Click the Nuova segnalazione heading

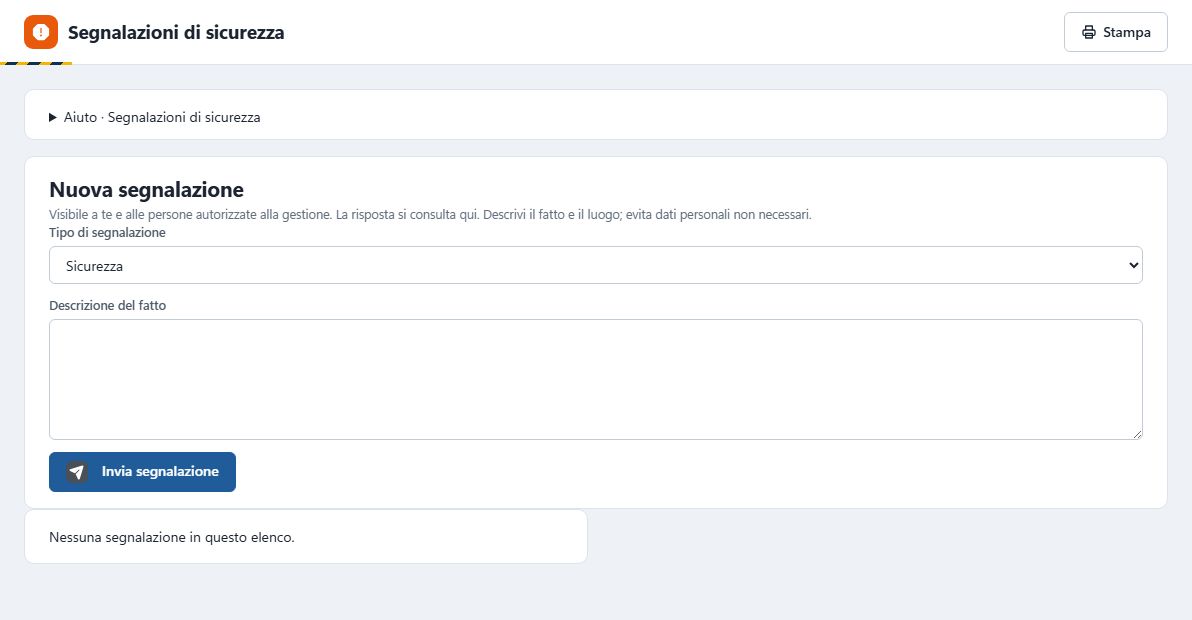tap(147, 189)
